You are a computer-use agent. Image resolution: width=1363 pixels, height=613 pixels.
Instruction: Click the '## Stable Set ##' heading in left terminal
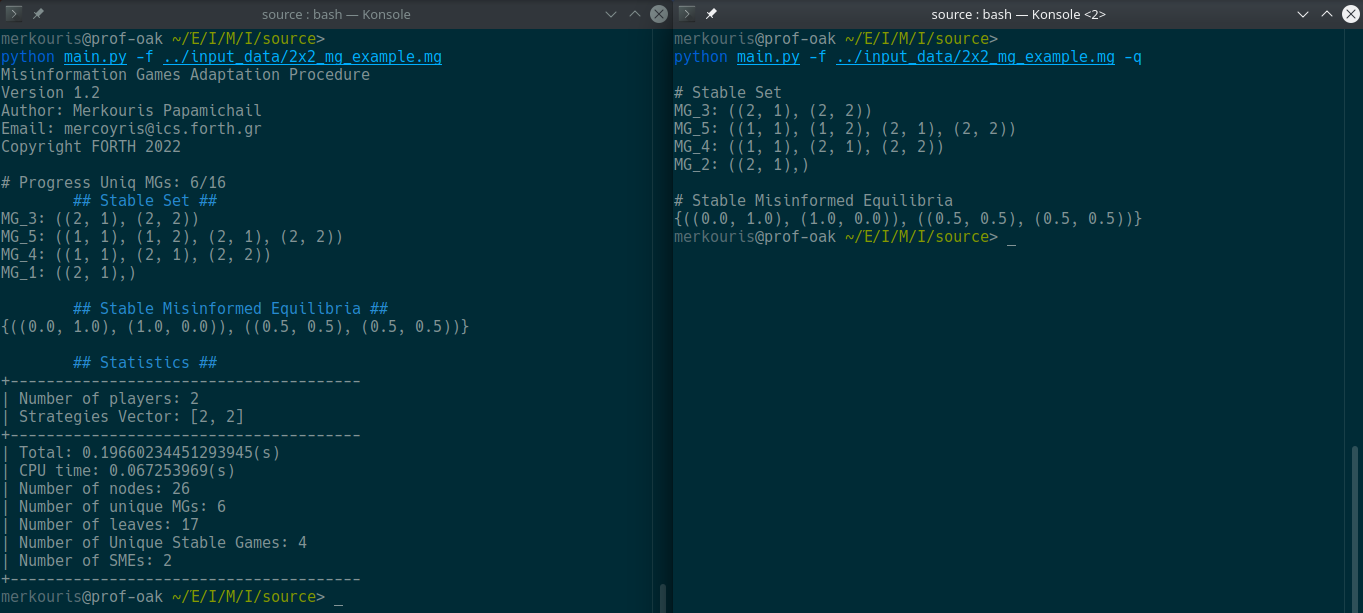(145, 201)
